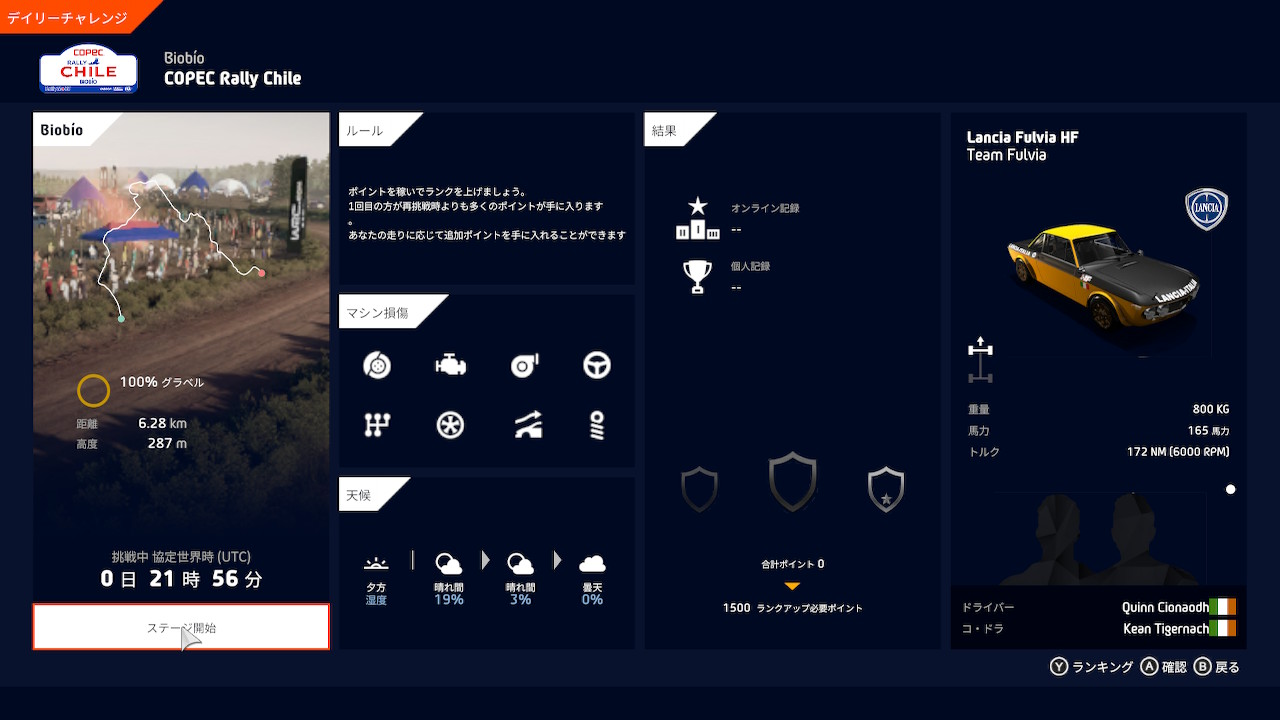1280x720 pixels.
Task: Go back using the B 戻る prompt
Action: (x=1216, y=667)
